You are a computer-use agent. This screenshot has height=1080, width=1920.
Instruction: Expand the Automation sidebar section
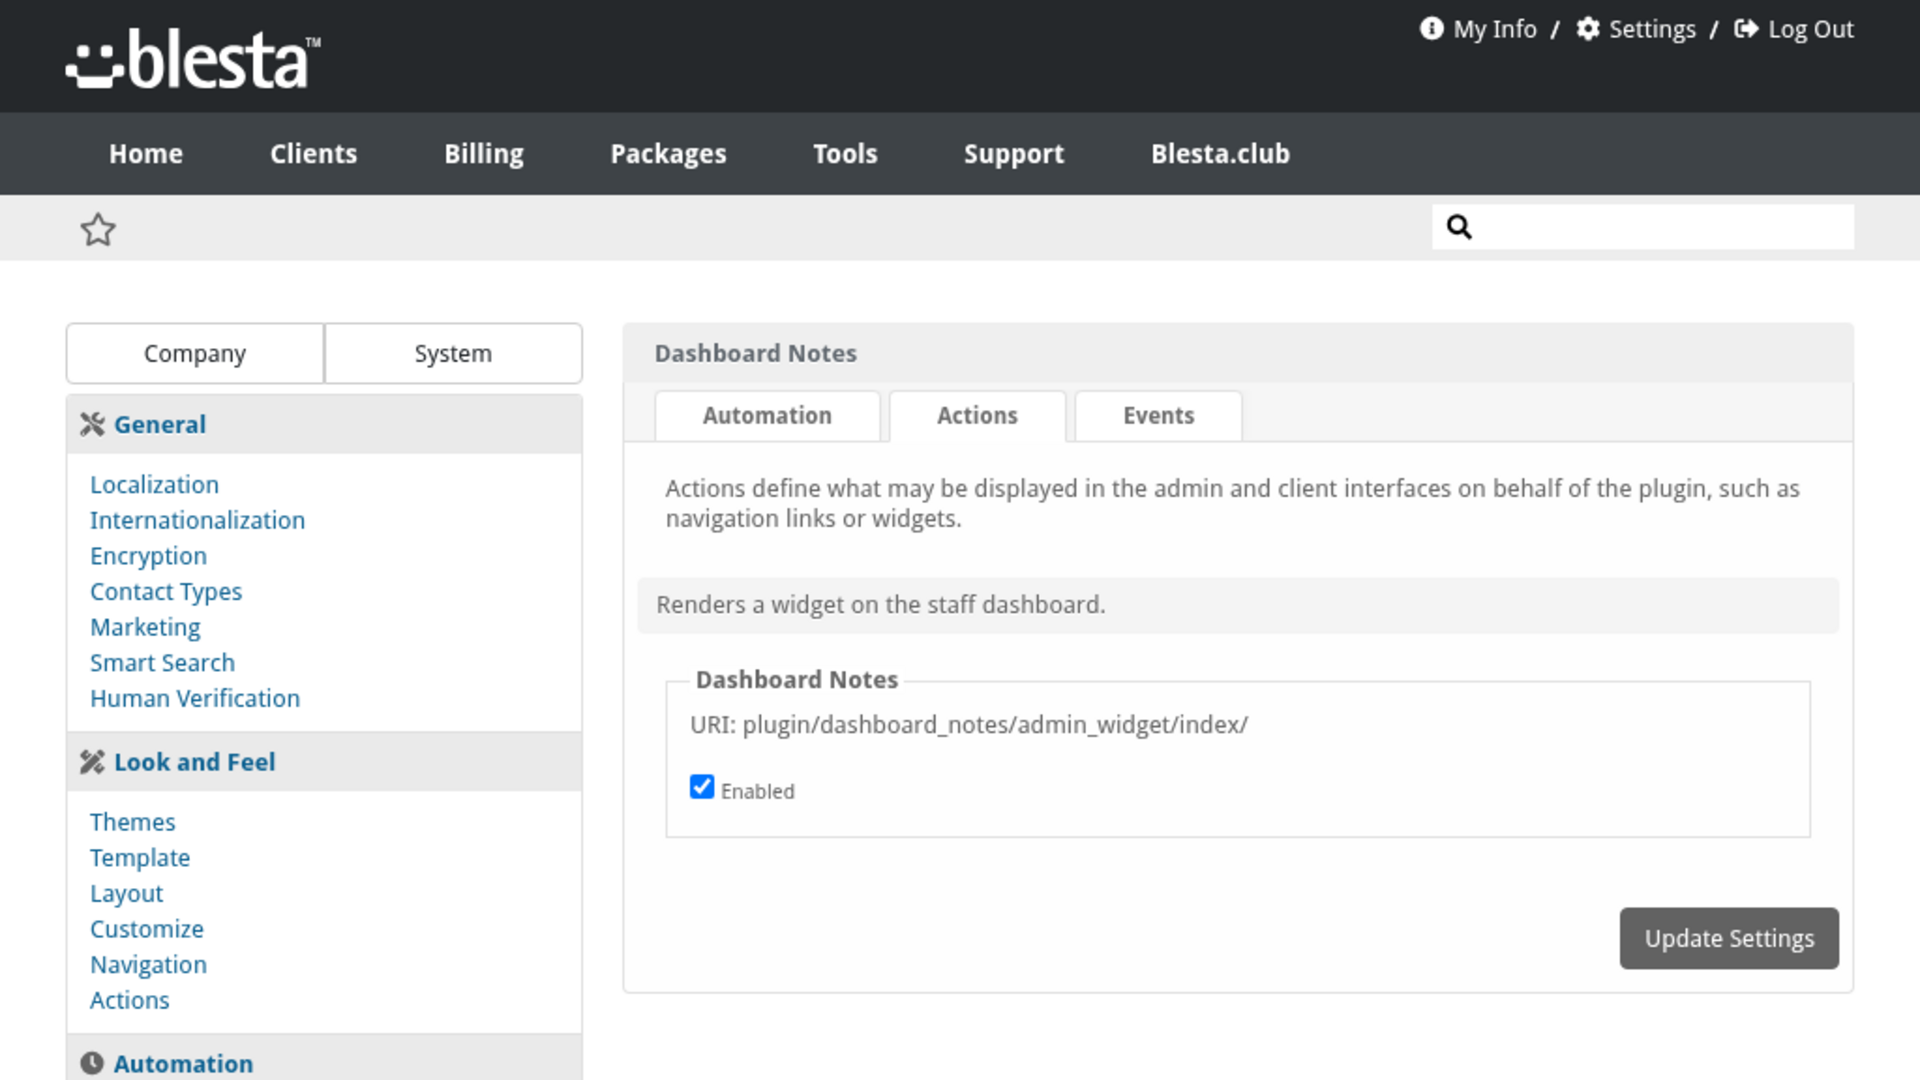[324, 1058]
